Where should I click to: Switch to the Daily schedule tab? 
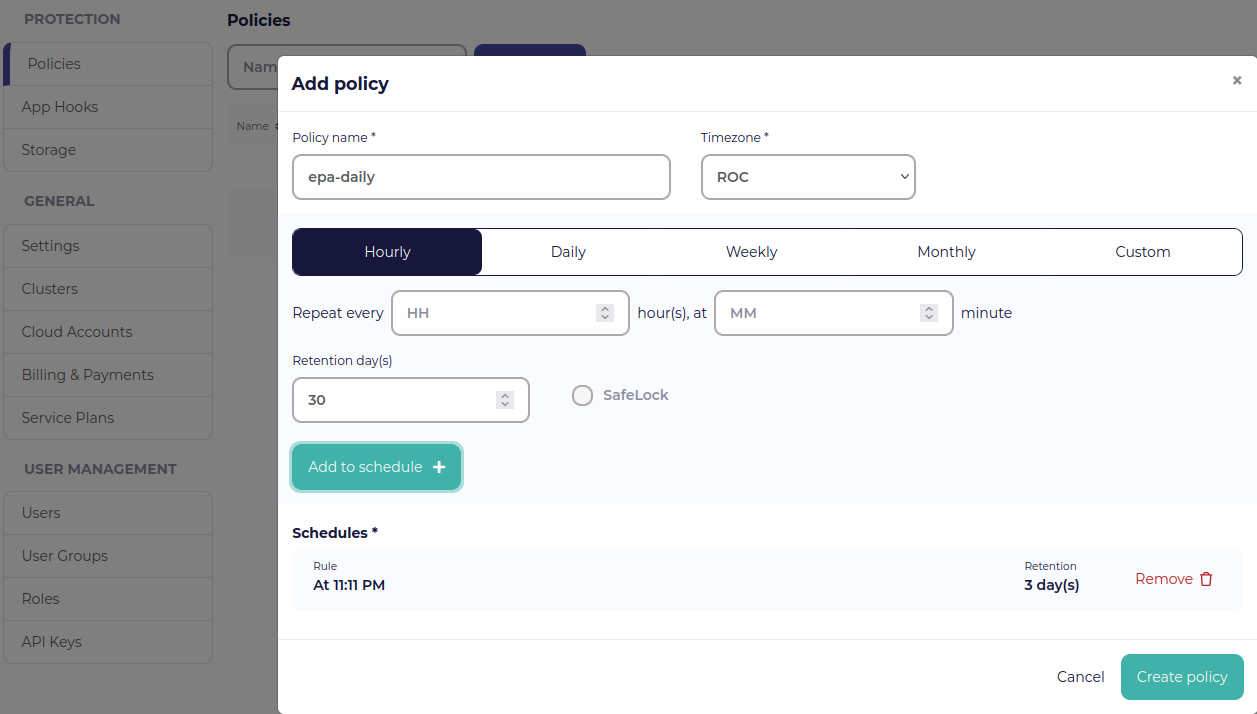[568, 252]
